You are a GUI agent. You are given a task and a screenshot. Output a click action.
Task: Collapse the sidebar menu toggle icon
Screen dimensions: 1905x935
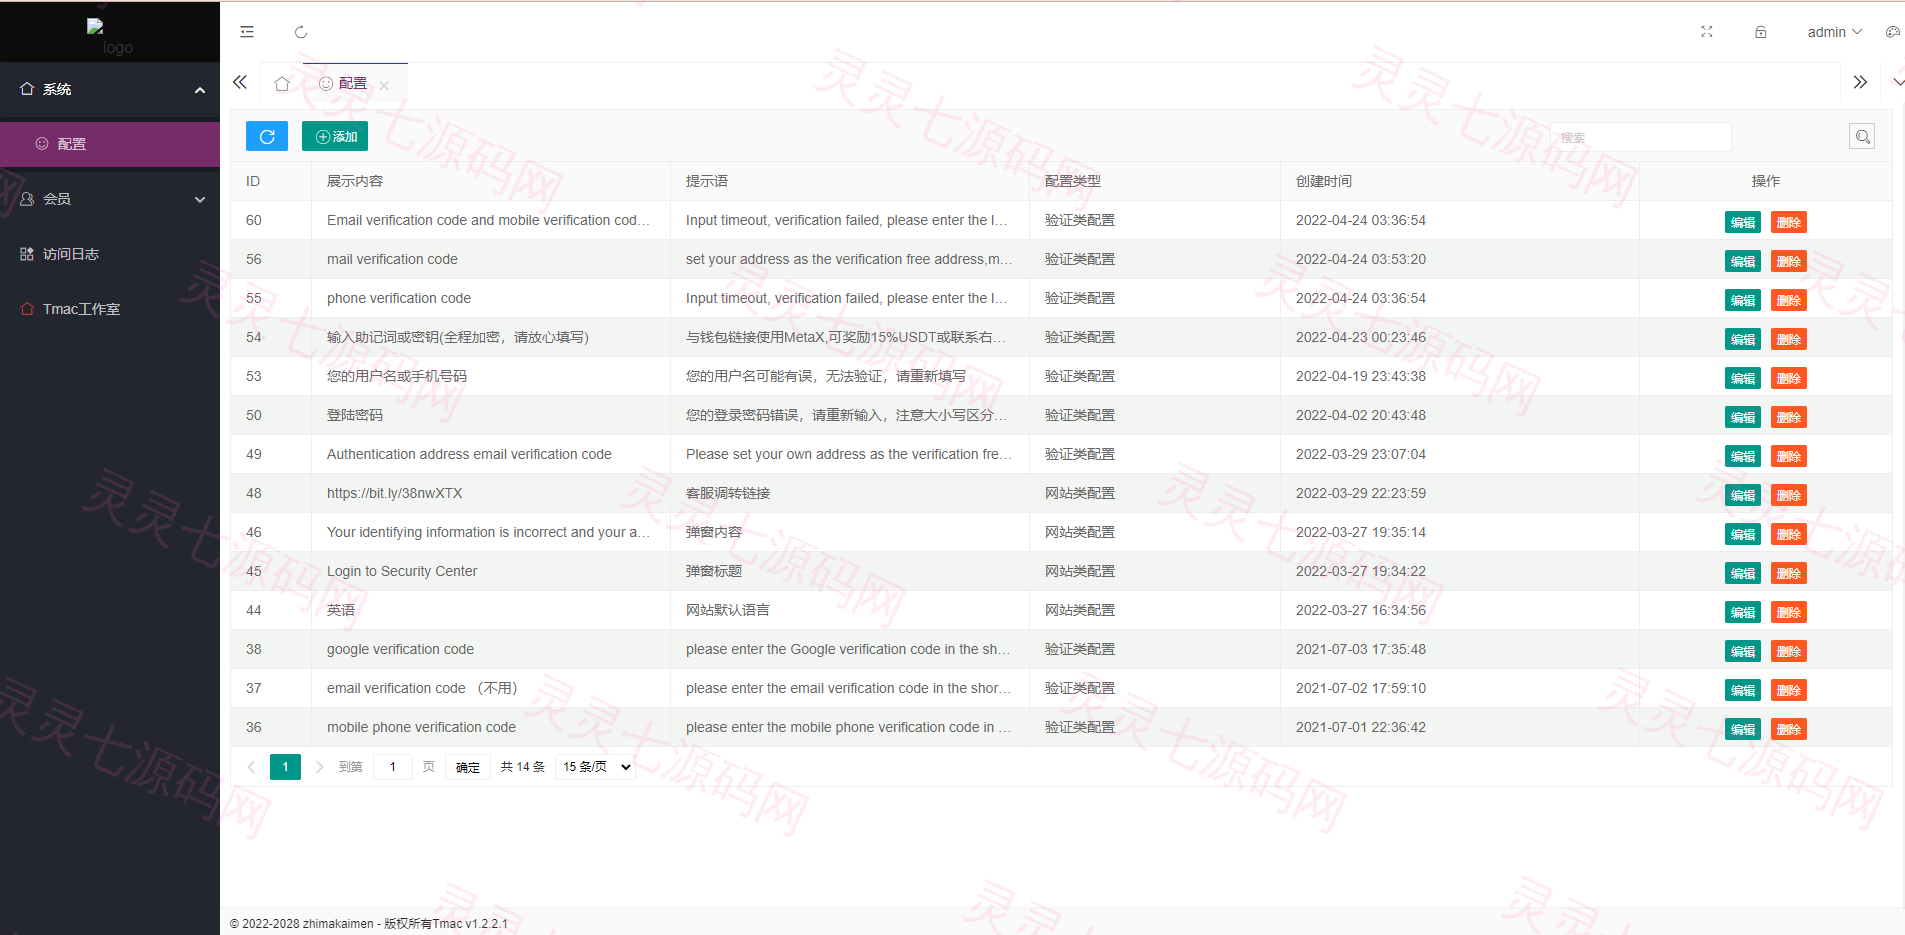[x=247, y=32]
